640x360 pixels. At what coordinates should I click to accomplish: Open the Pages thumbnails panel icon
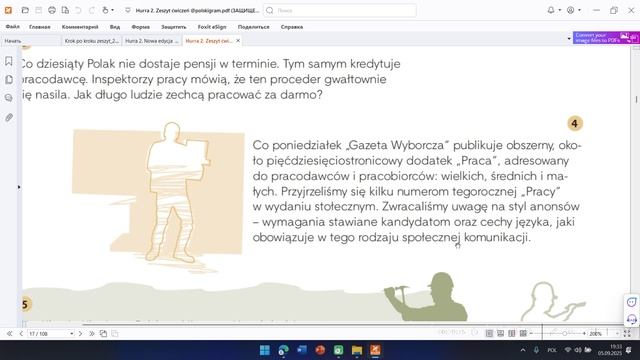(x=9, y=80)
